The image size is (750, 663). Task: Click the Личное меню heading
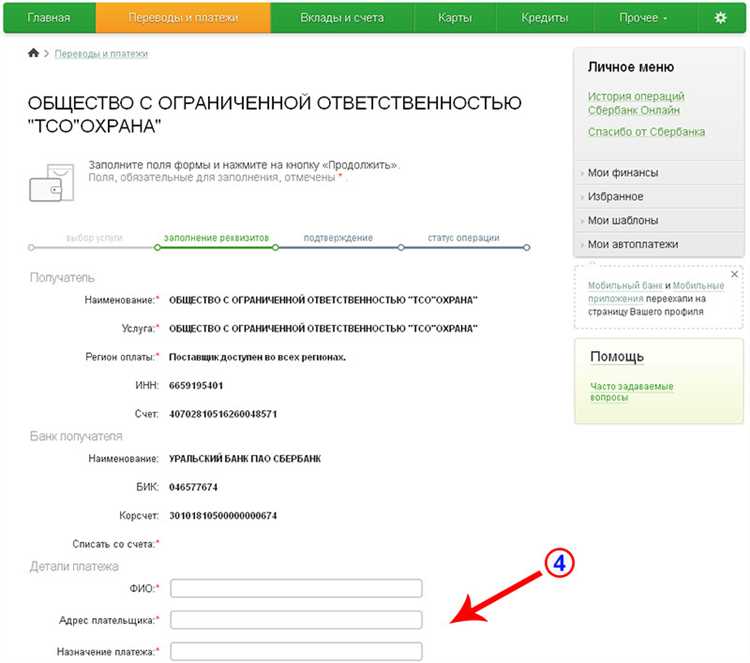631,67
